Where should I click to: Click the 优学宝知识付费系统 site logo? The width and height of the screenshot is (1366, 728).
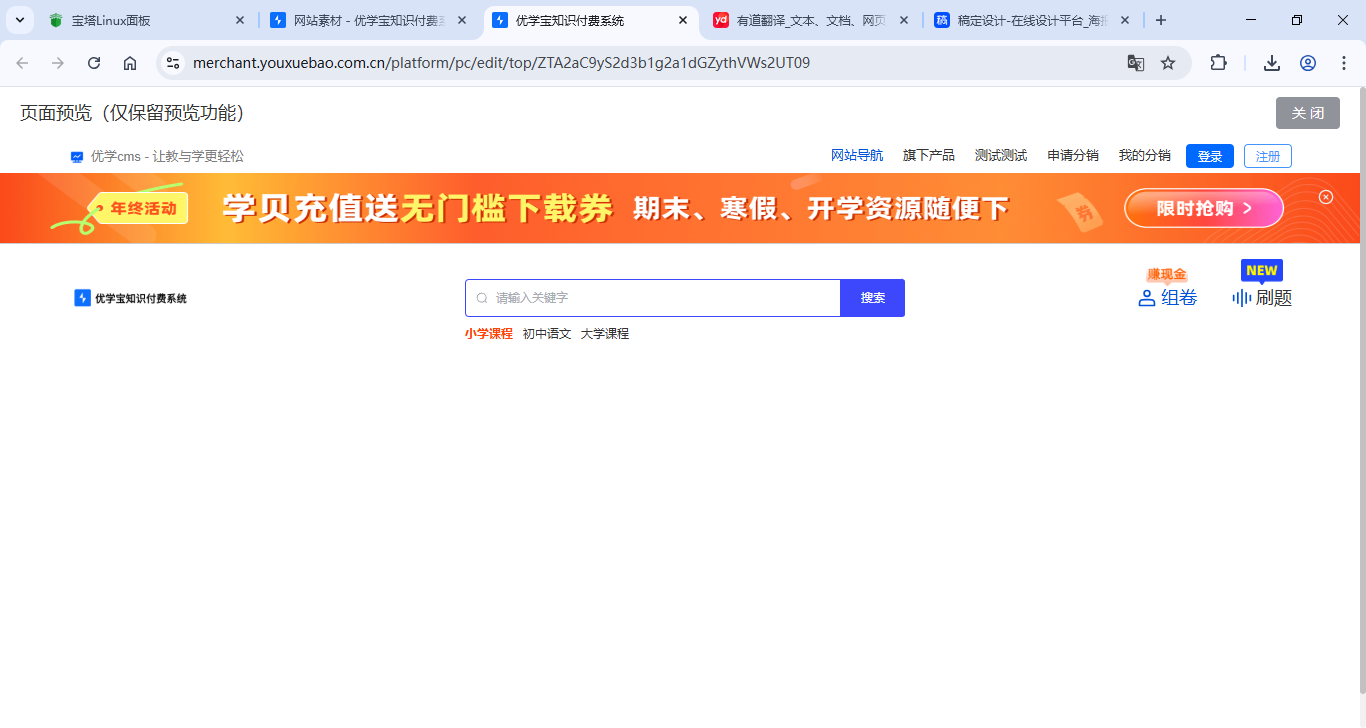pos(130,298)
